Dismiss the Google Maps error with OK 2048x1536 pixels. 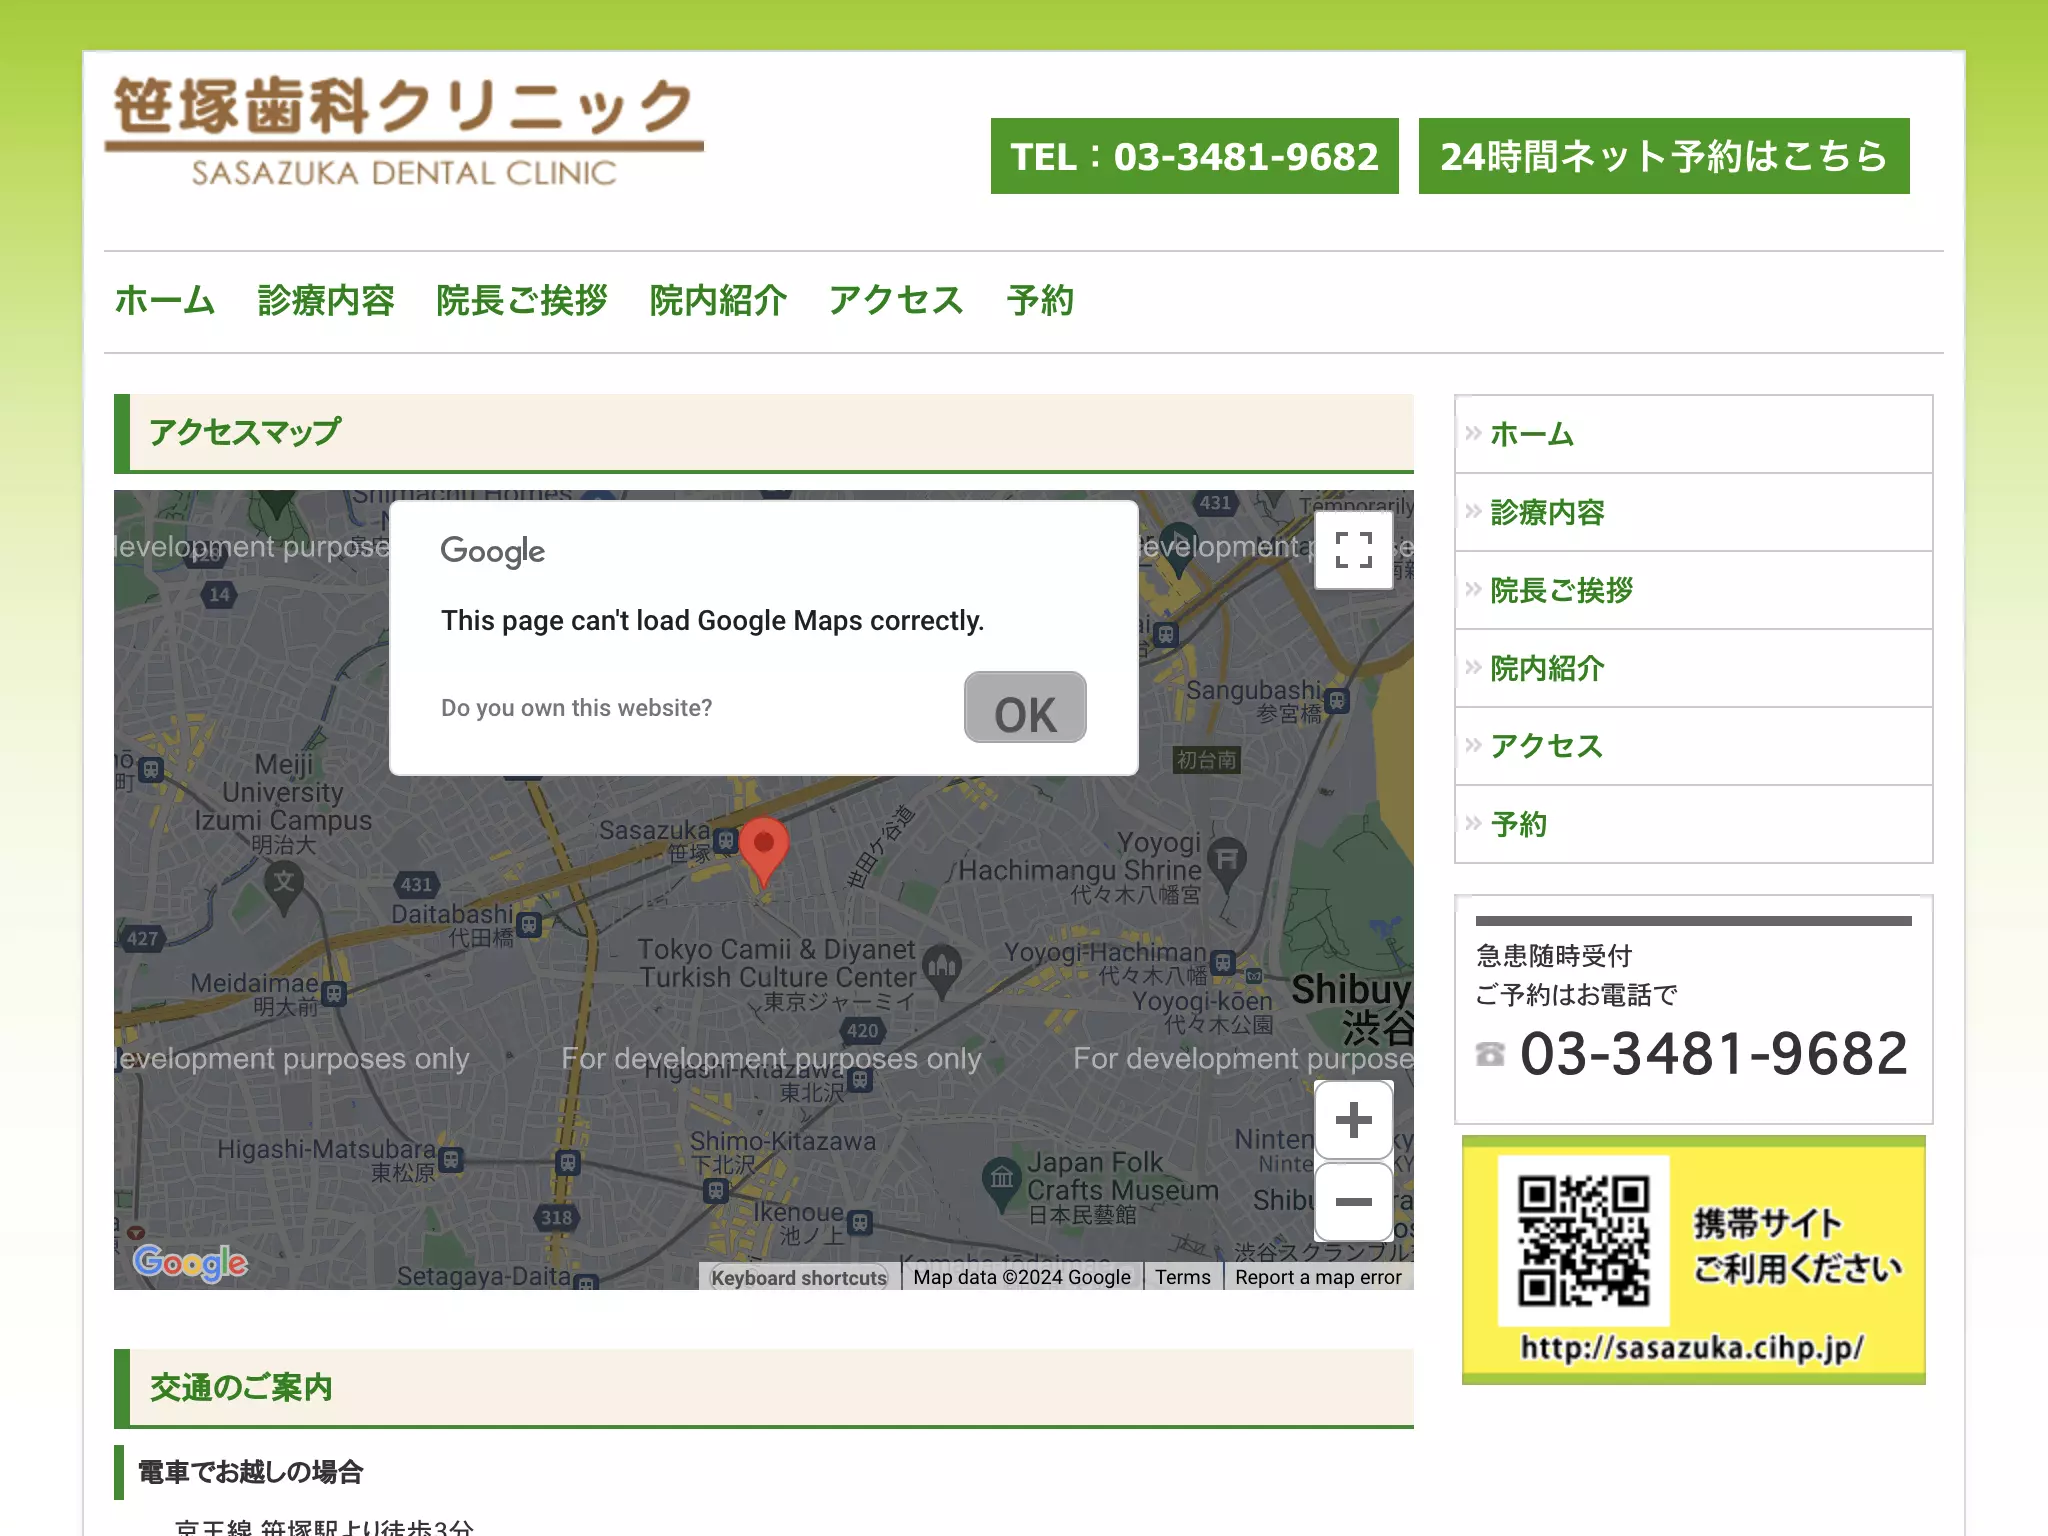point(1025,707)
